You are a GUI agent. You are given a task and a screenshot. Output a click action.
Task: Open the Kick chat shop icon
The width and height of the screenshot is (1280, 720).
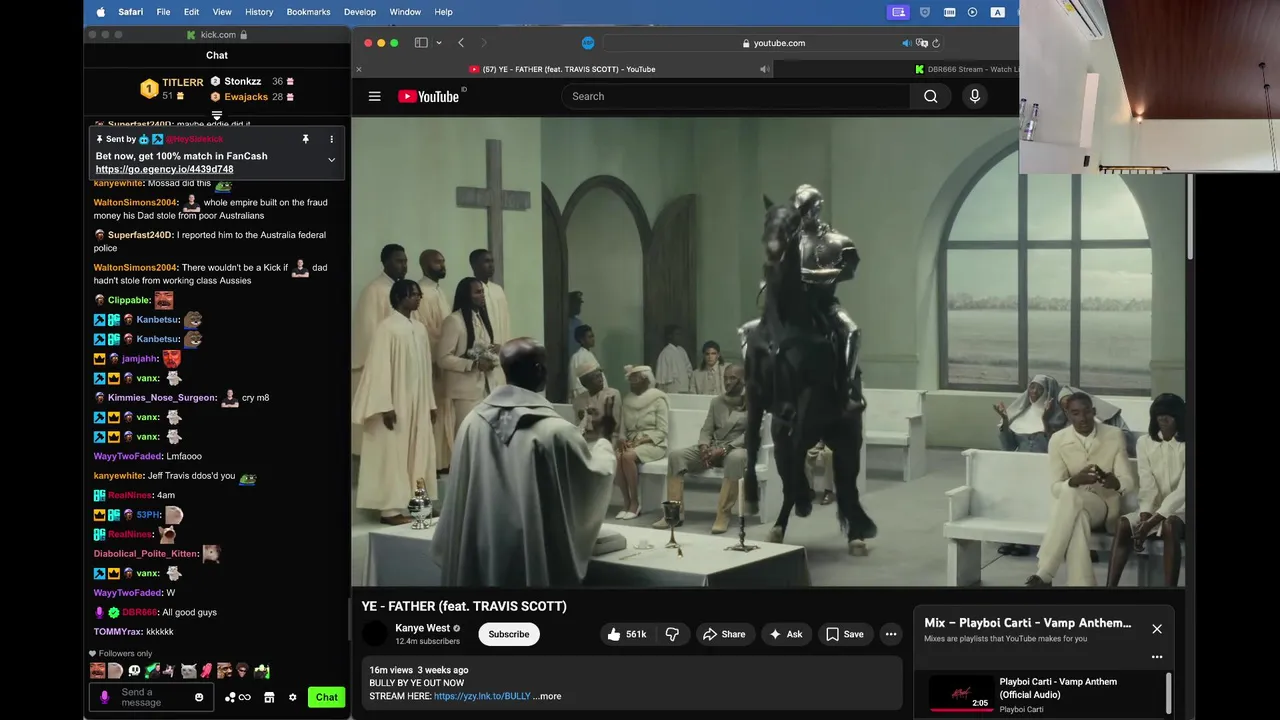click(x=269, y=697)
